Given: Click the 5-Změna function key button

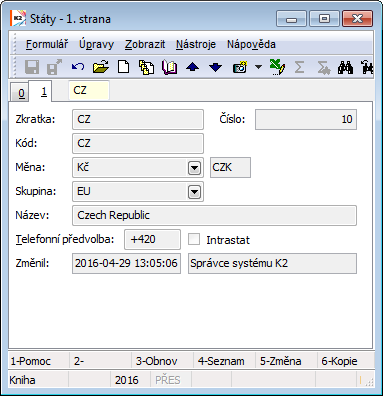Looking at the screenshot, I should (x=286, y=361).
